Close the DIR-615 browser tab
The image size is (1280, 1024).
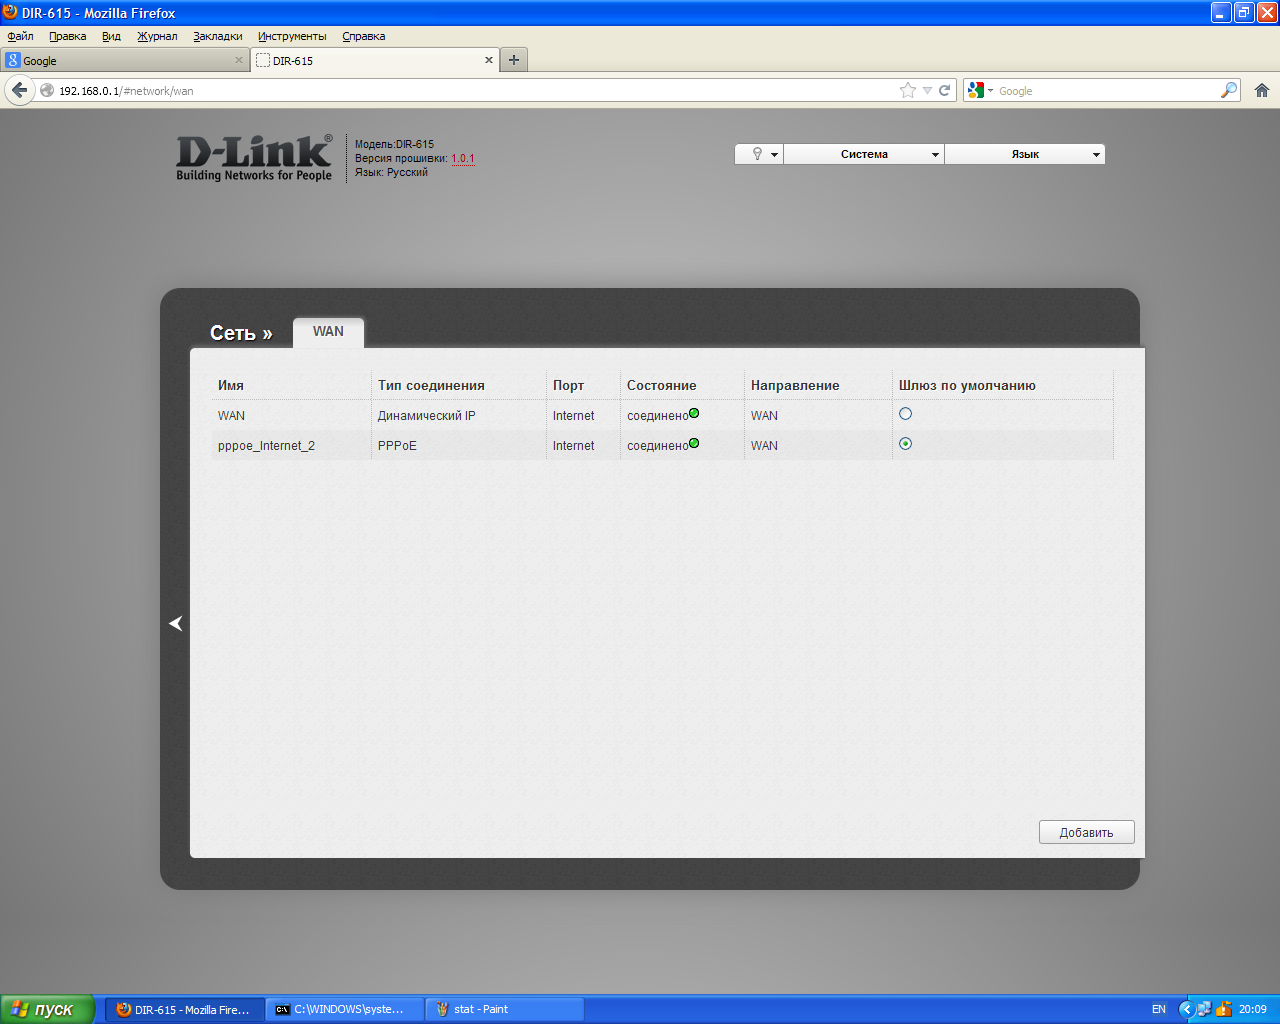point(489,60)
